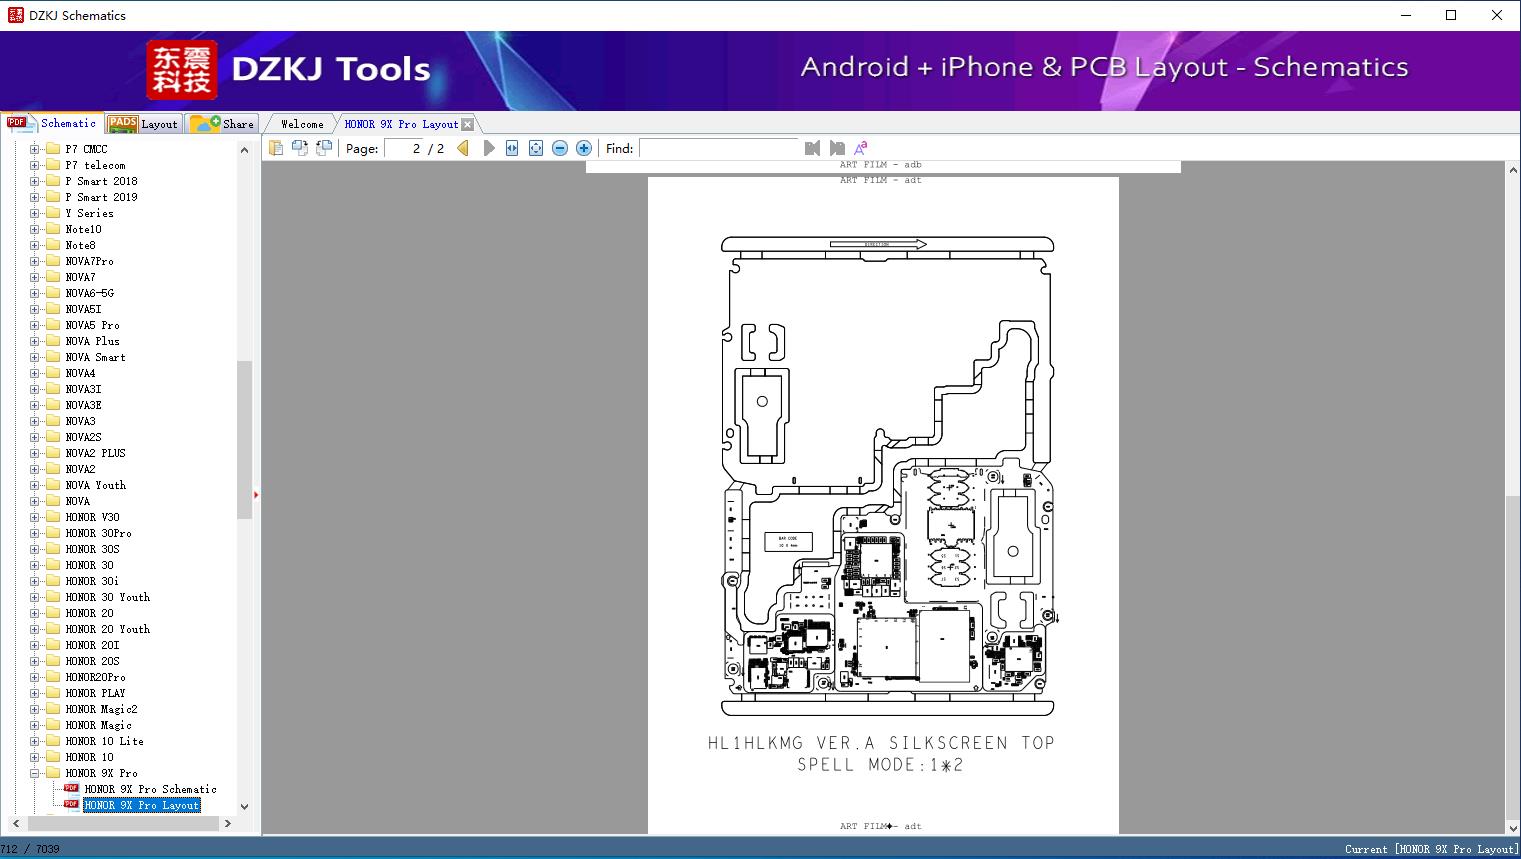Screen dimensions: 1521x859
Task: Zoom in with the plus icon
Action: (x=584, y=148)
